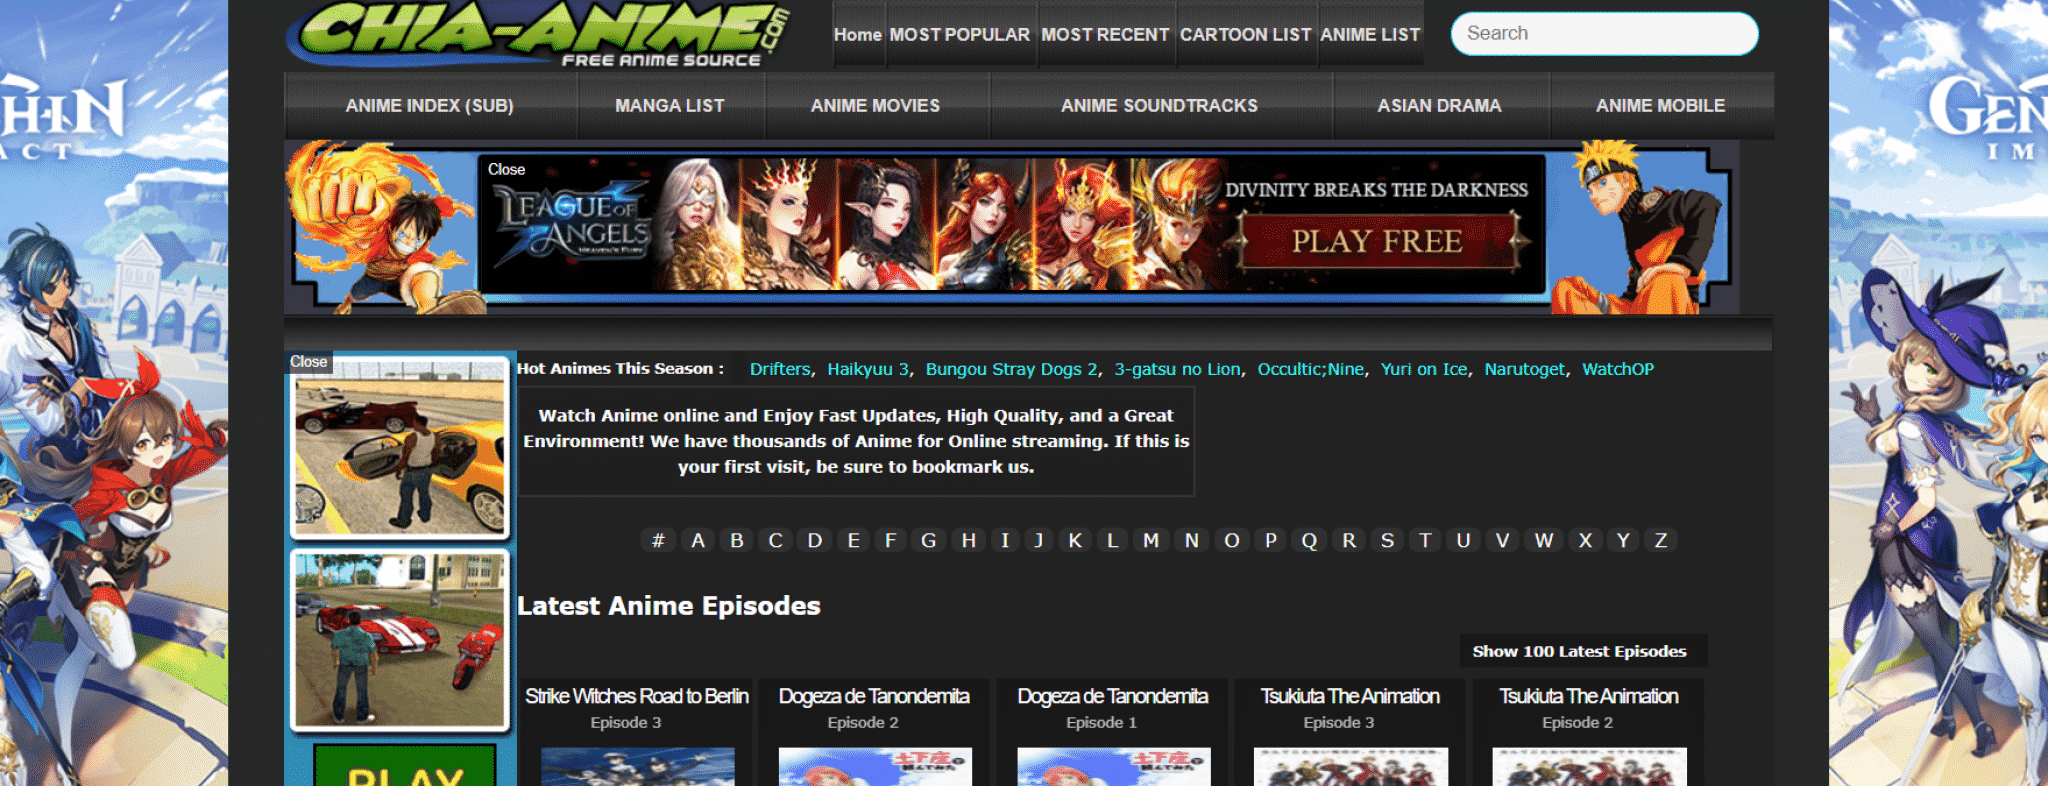
Task: Open ASIAN DRAMA tab
Action: [1439, 105]
